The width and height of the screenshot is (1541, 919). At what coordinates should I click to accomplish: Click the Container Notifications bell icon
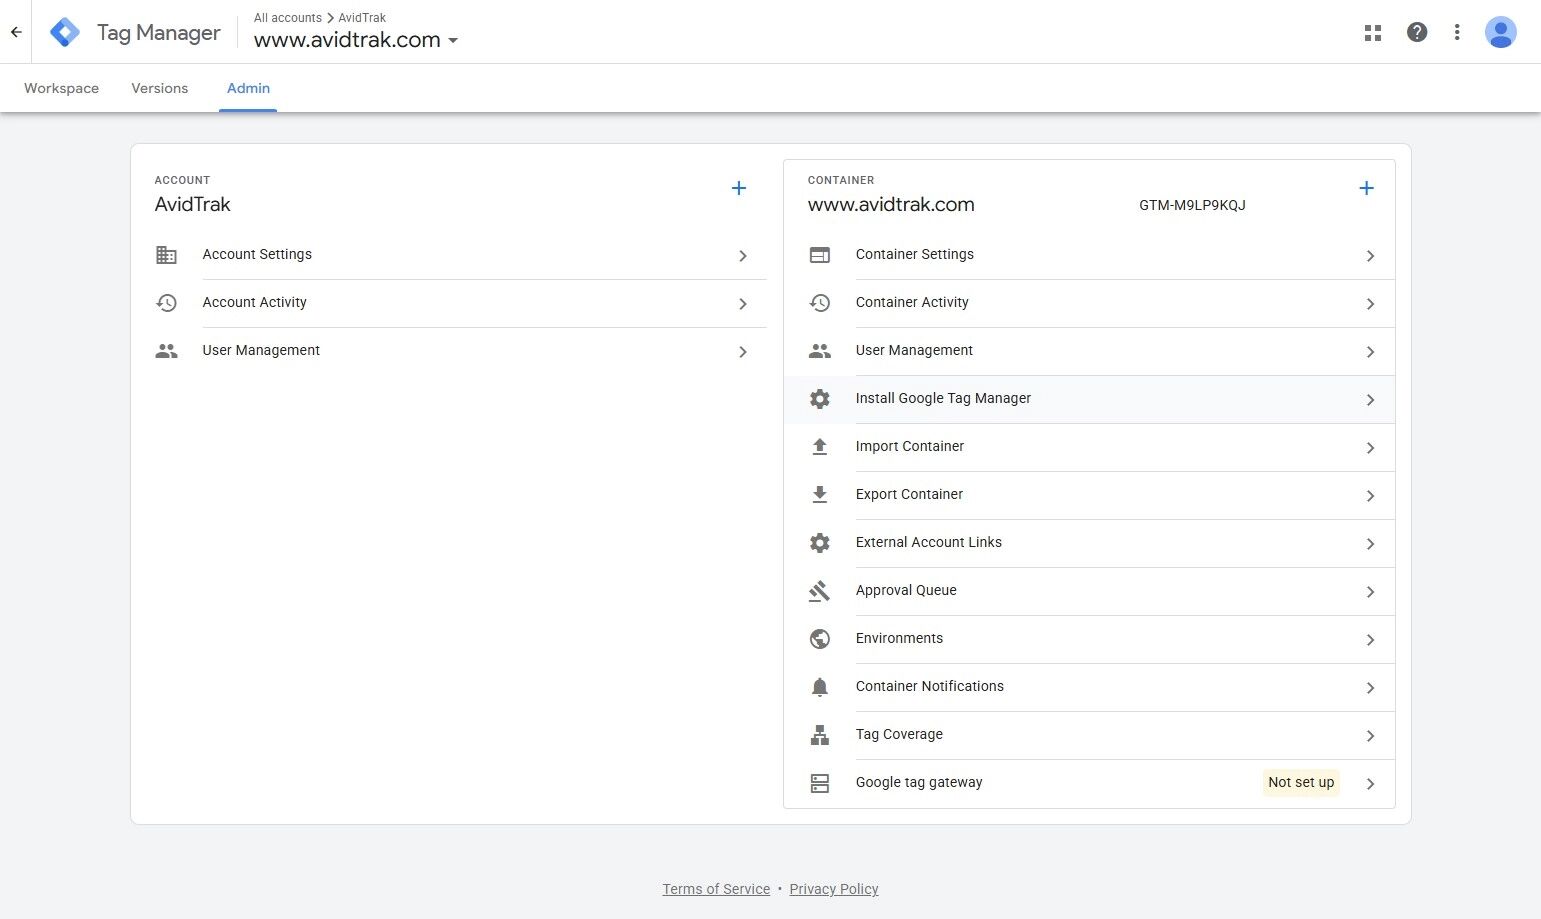[820, 687]
